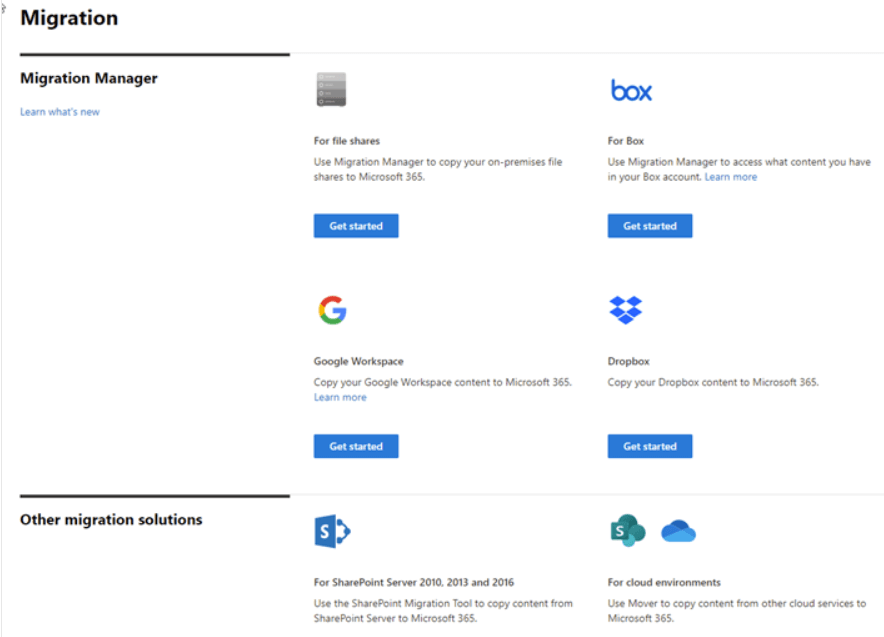Click the SharePoint Migration Tool description
Image resolution: width=884 pixels, height=637 pixels.
443,611
